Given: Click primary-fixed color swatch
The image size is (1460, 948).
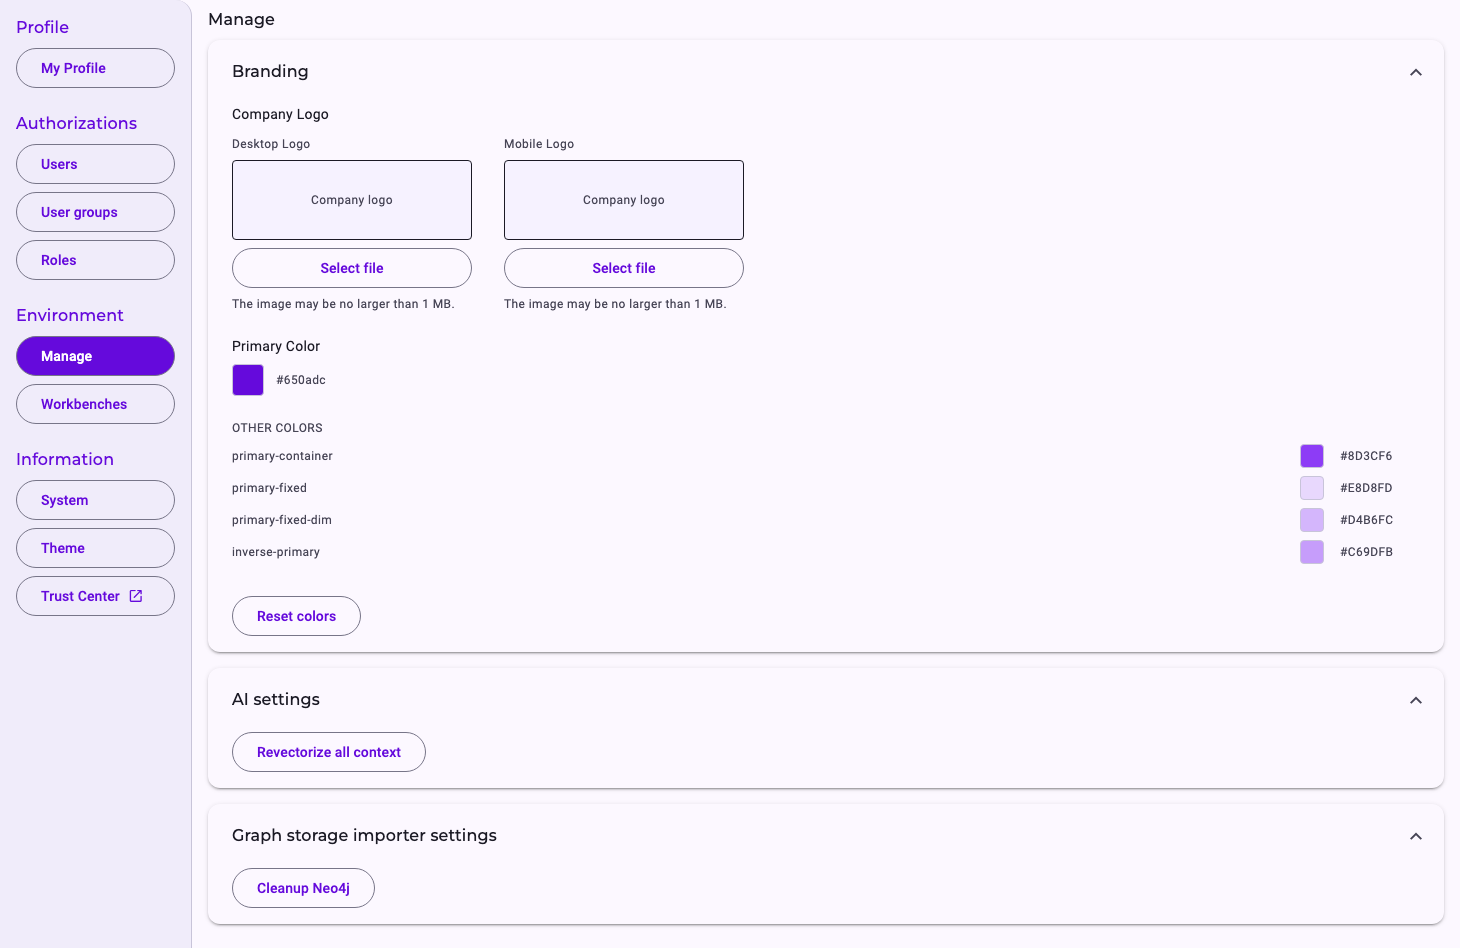Looking at the screenshot, I should [x=1312, y=488].
